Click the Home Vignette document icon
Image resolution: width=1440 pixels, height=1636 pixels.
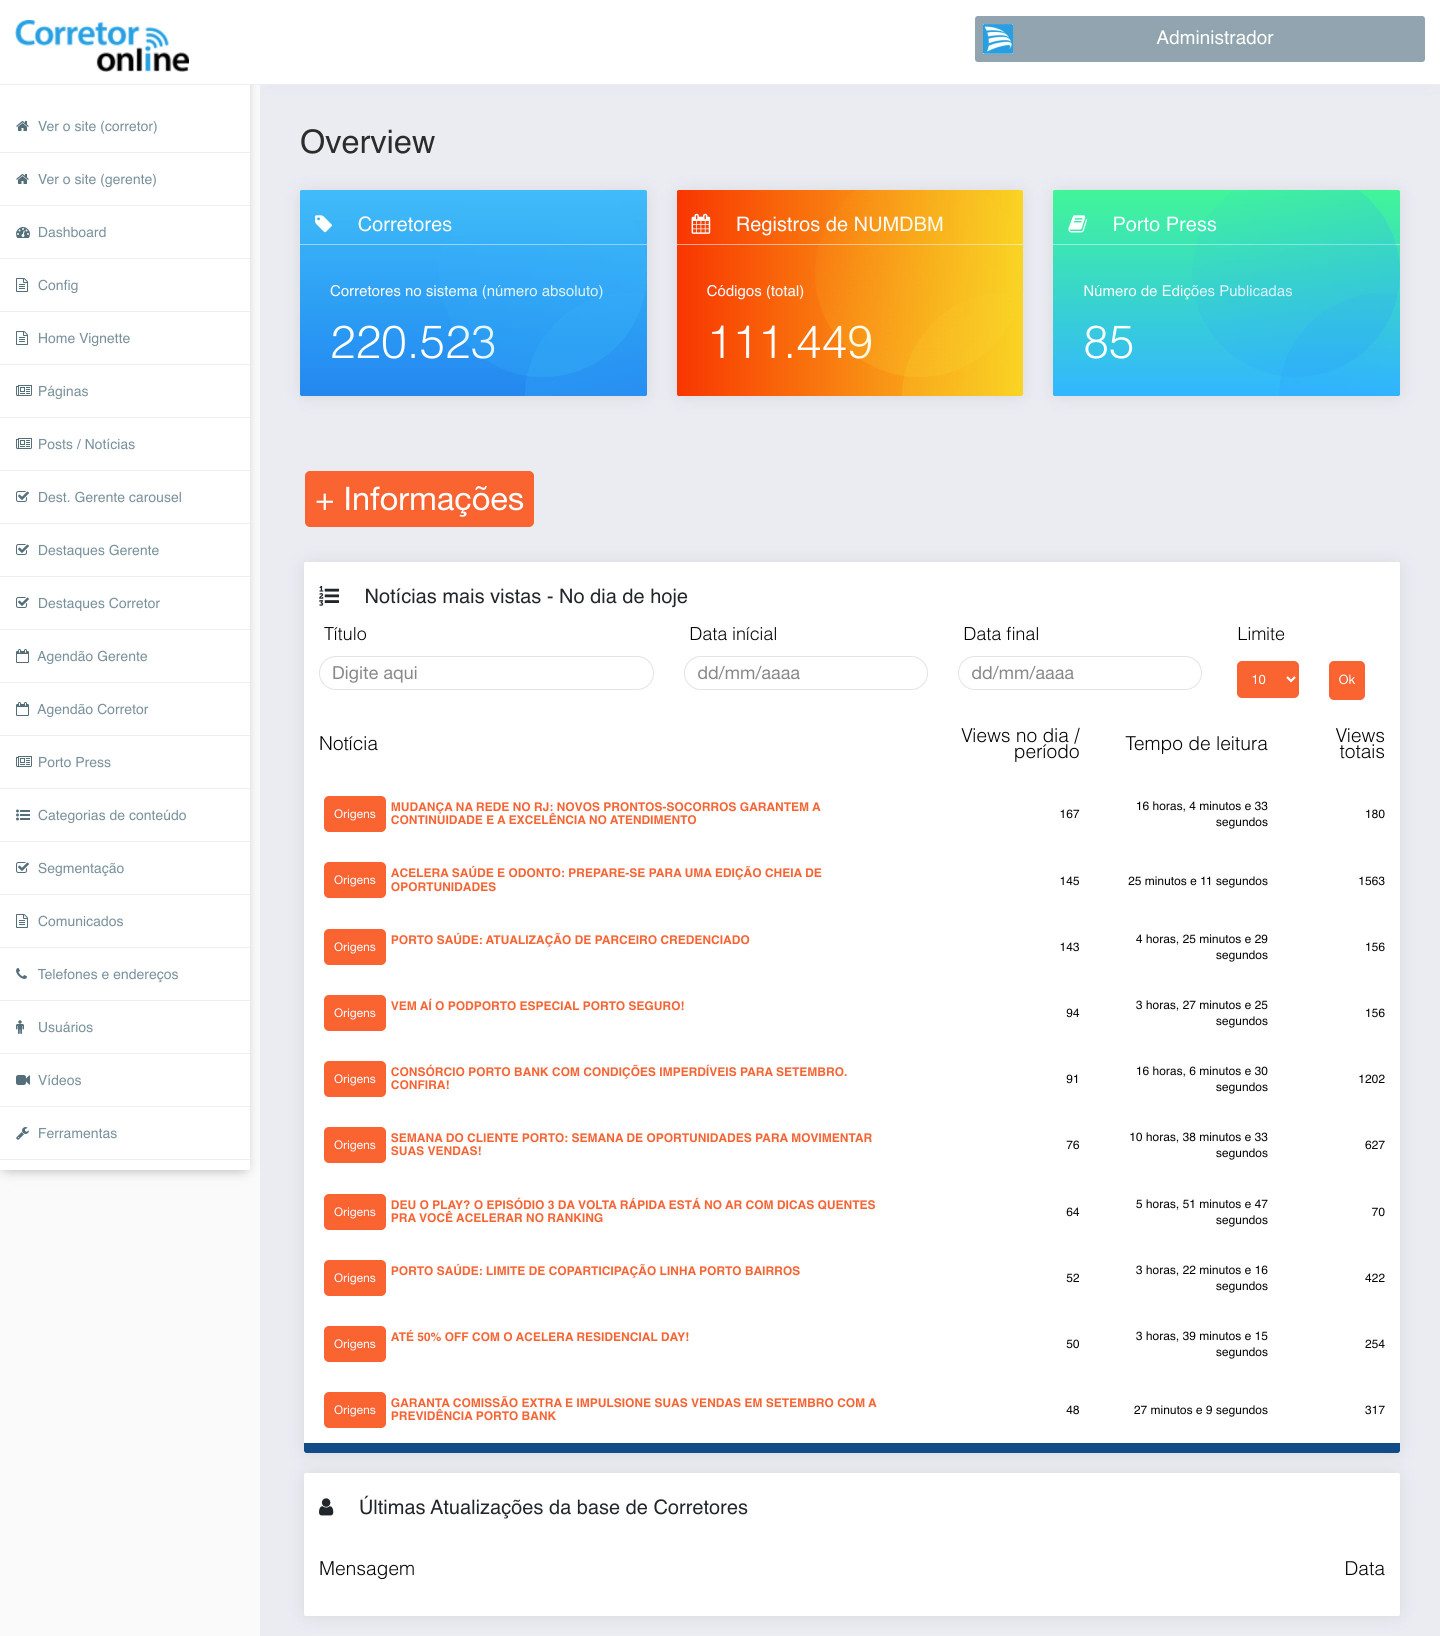coord(22,339)
